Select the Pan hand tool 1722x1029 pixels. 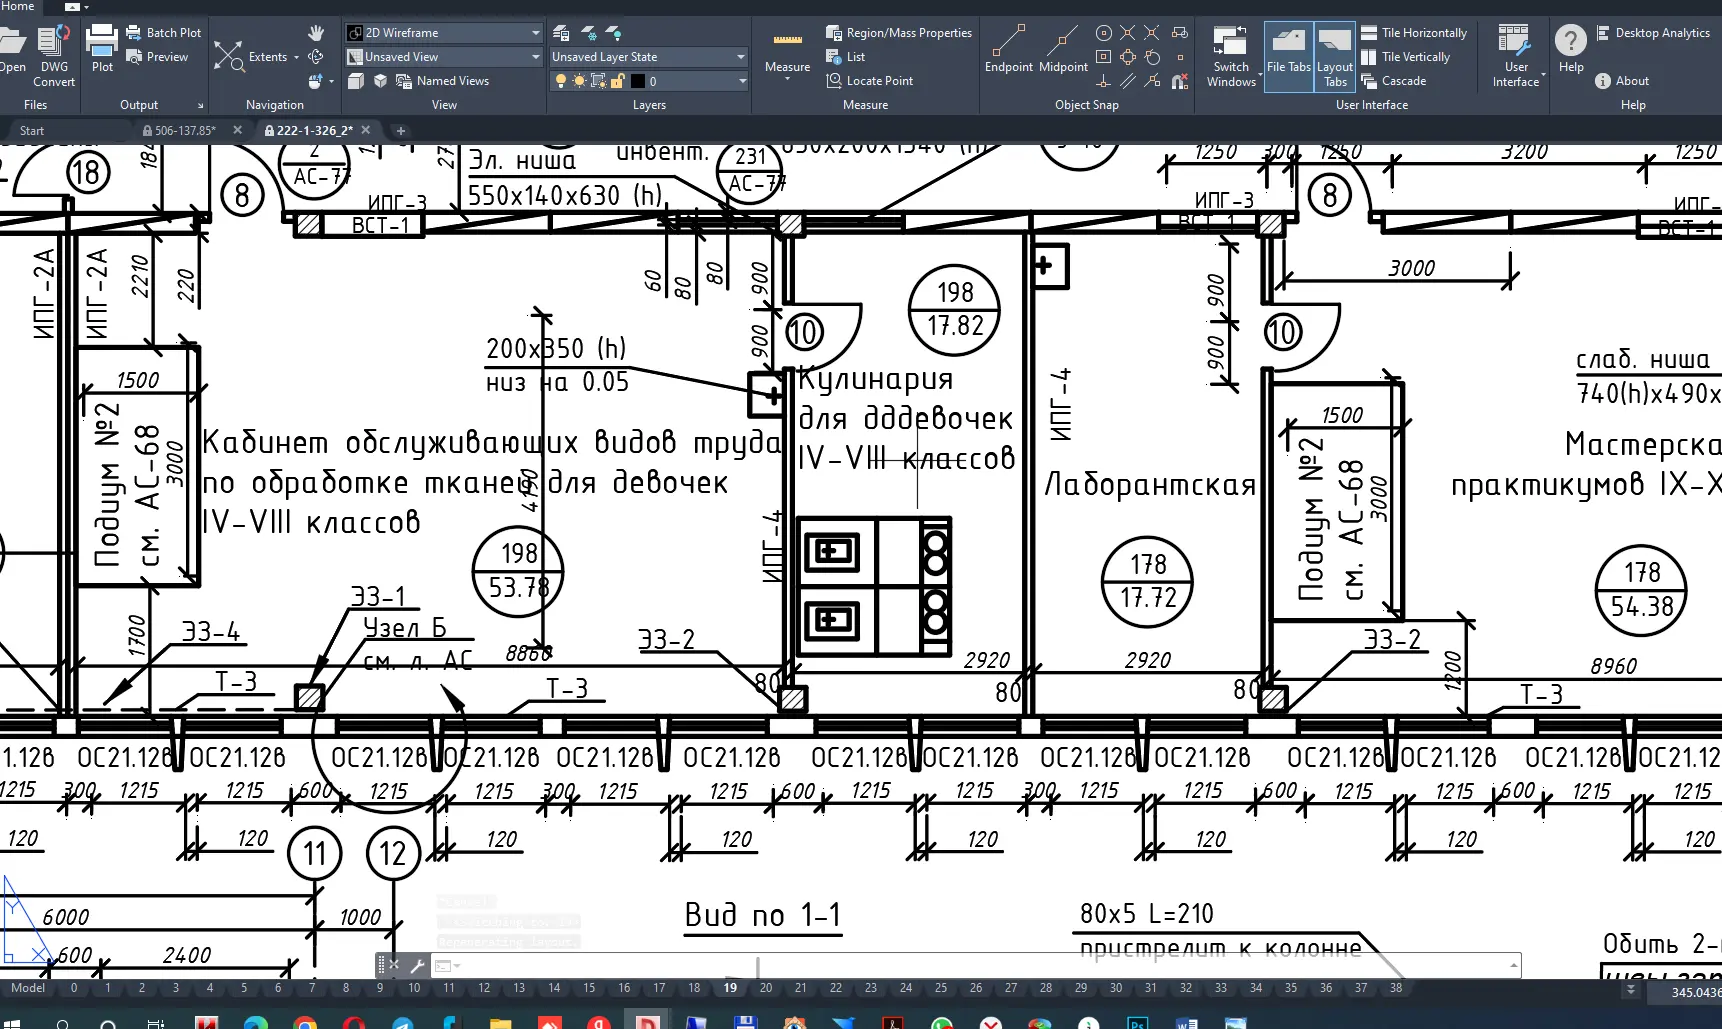[316, 33]
